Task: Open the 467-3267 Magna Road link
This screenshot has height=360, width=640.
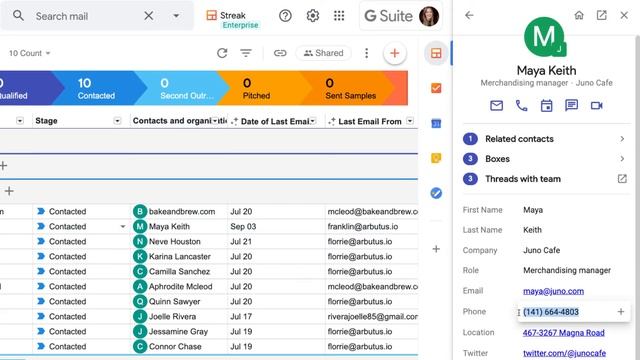Action: (x=564, y=333)
